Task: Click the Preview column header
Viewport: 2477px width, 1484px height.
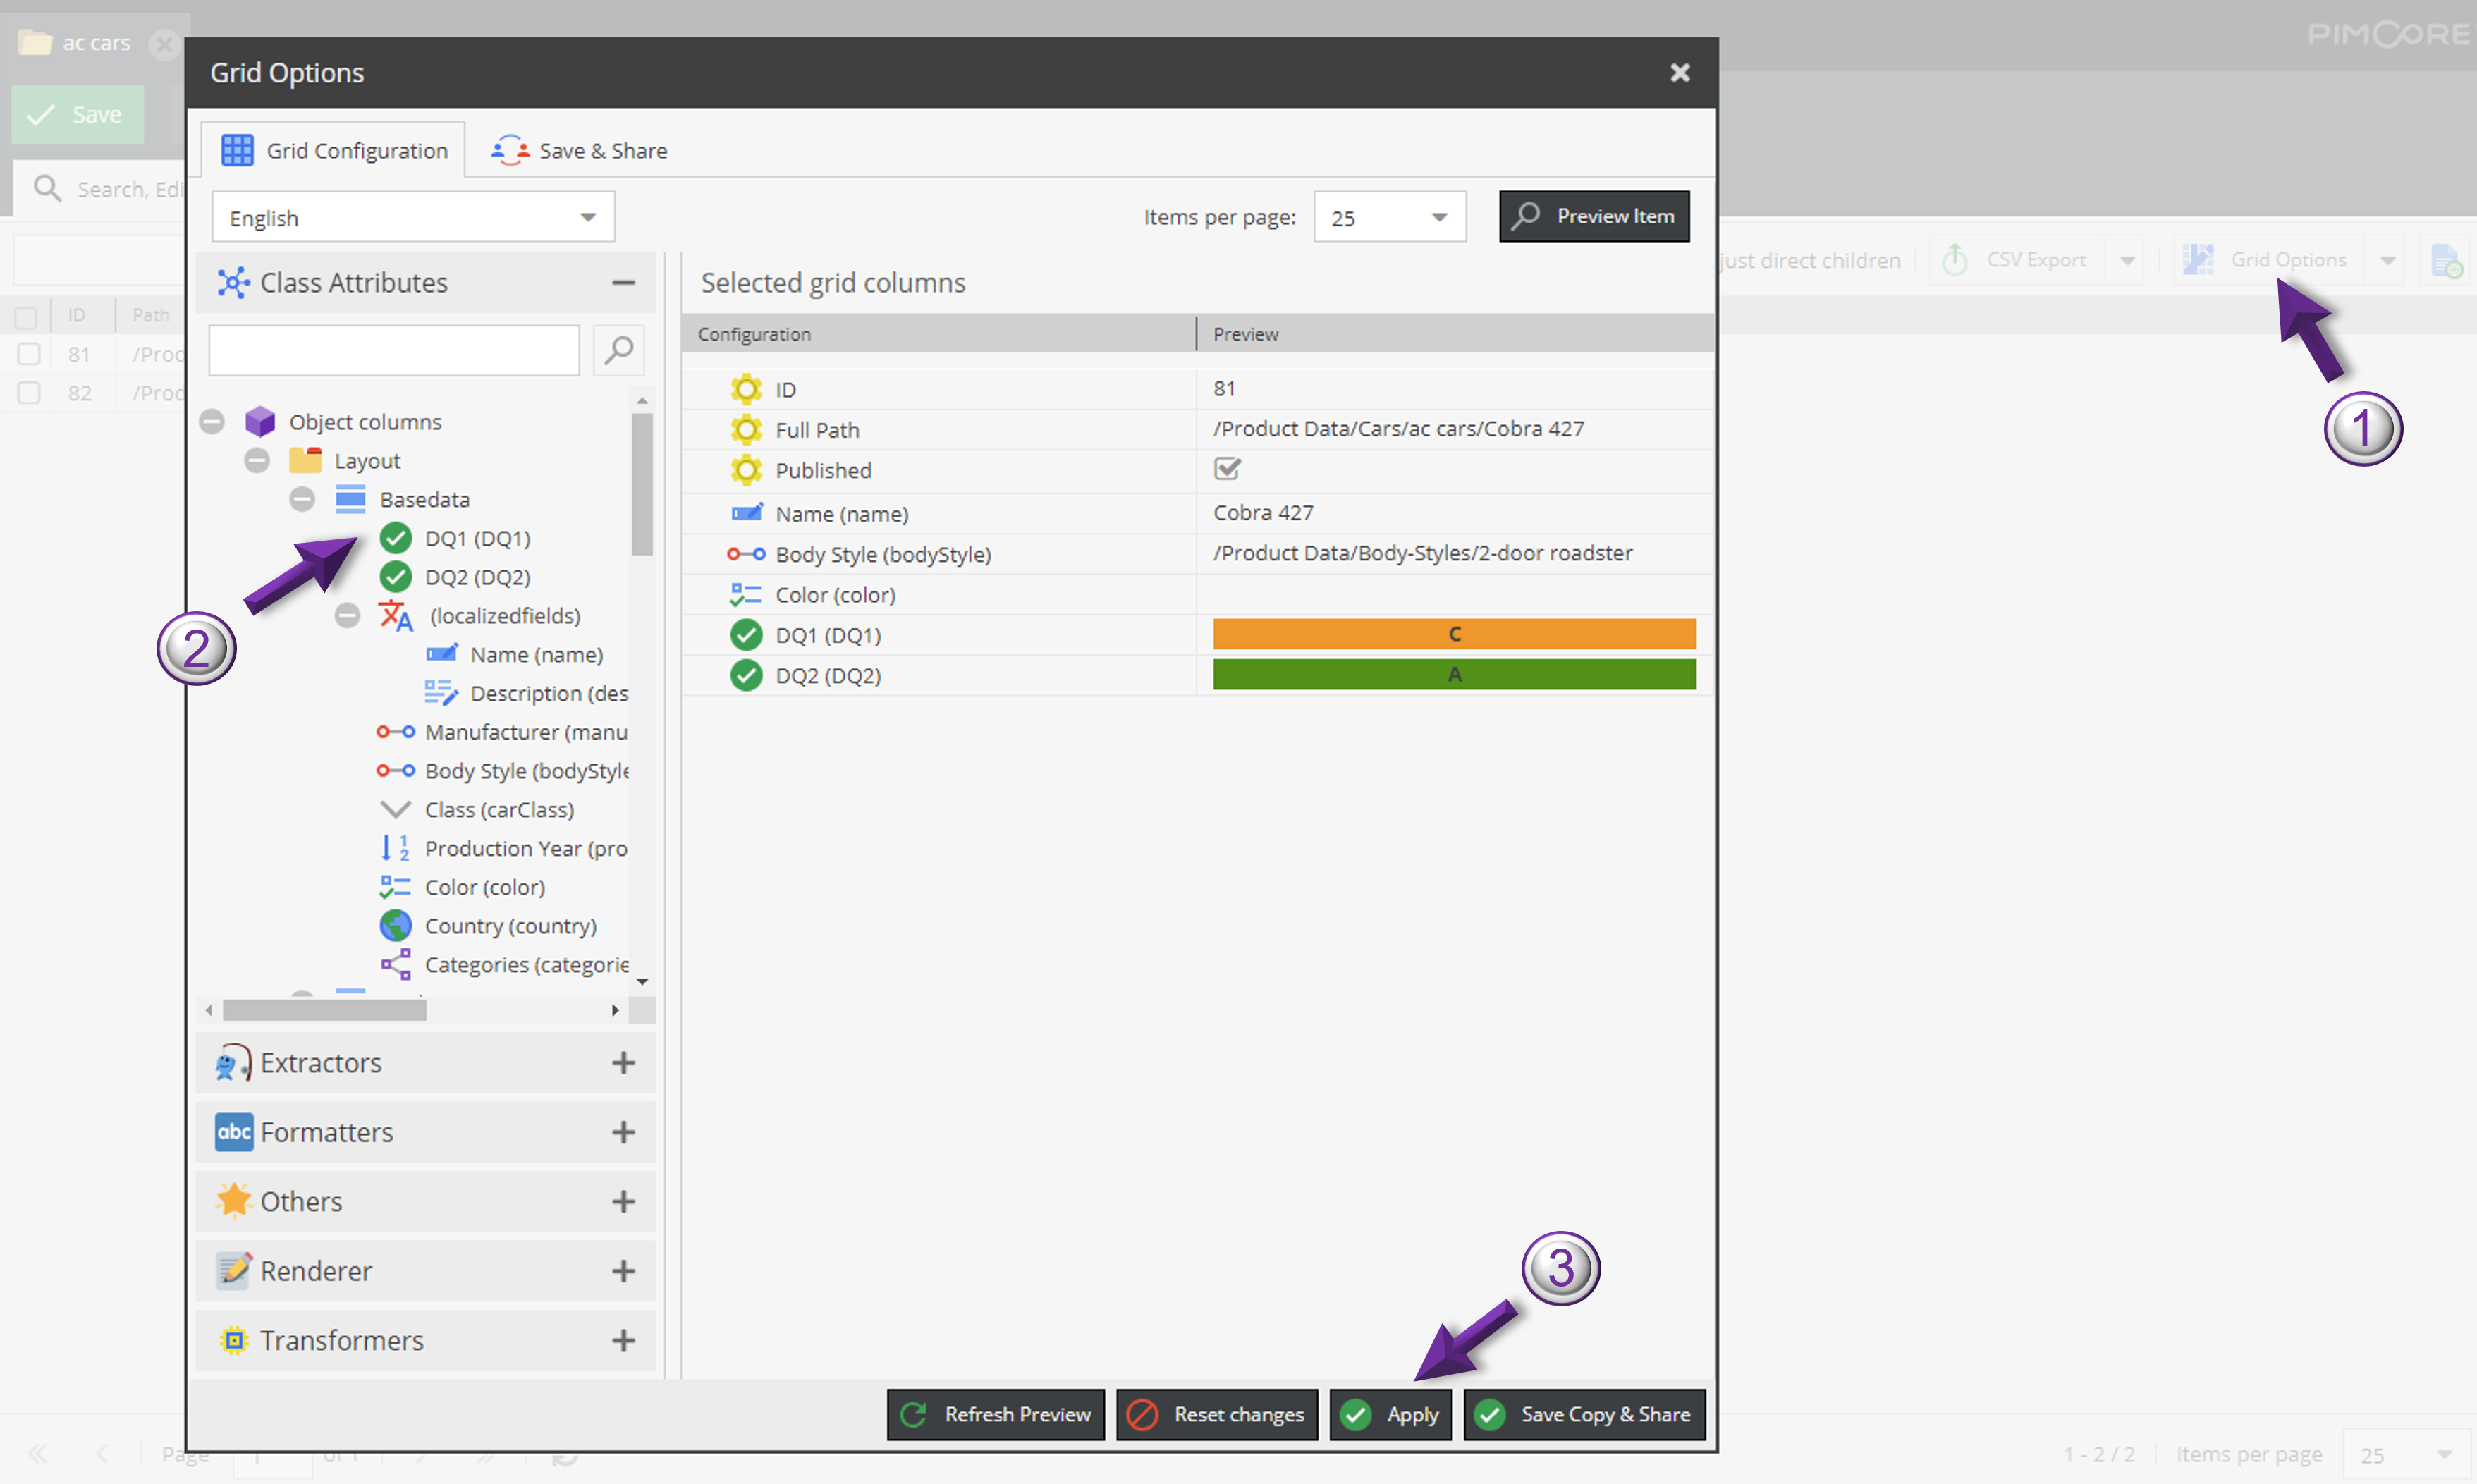Action: click(x=1455, y=334)
